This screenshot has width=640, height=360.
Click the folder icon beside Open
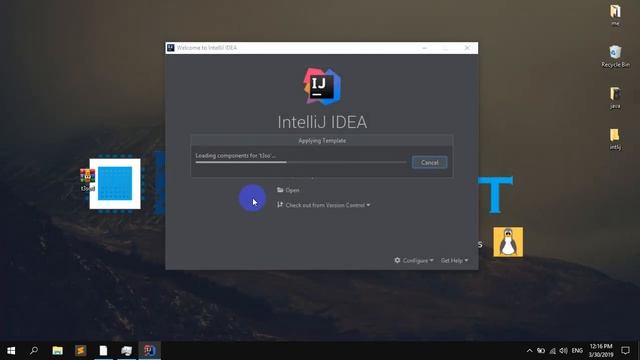pyautogui.click(x=280, y=190)
